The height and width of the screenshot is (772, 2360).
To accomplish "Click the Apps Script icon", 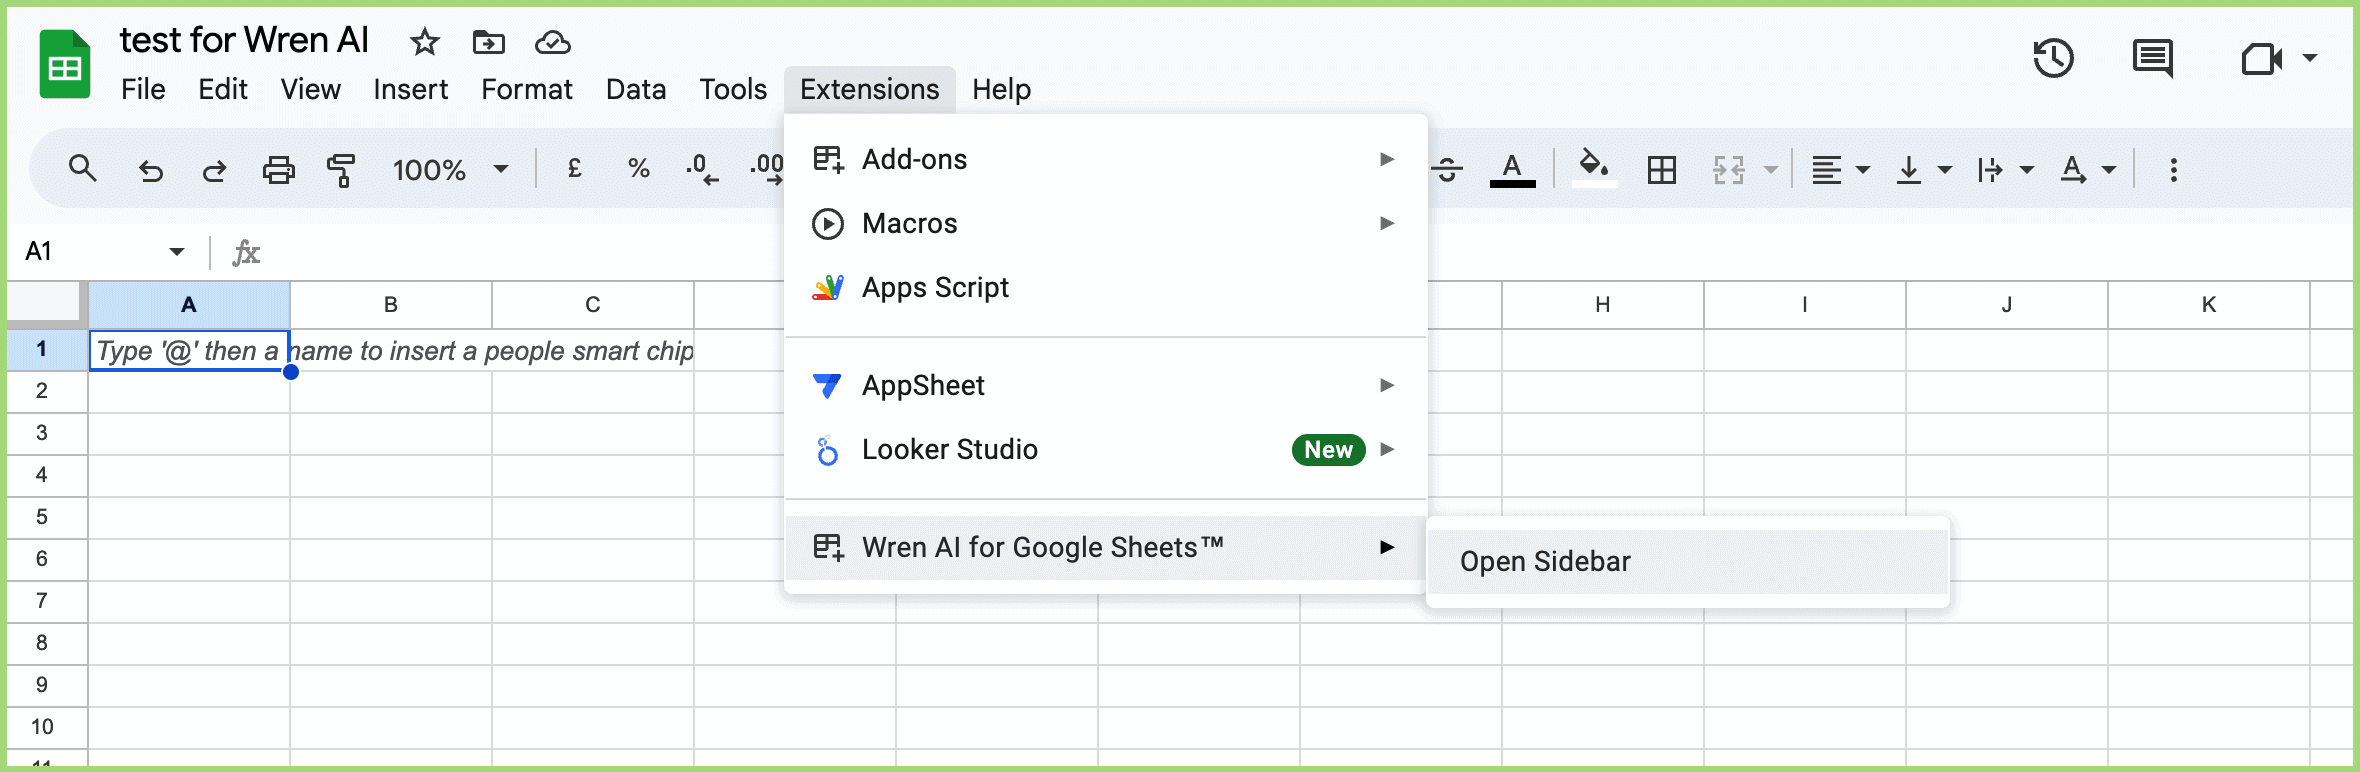I will pyautogui.click(x=828, y=288).
